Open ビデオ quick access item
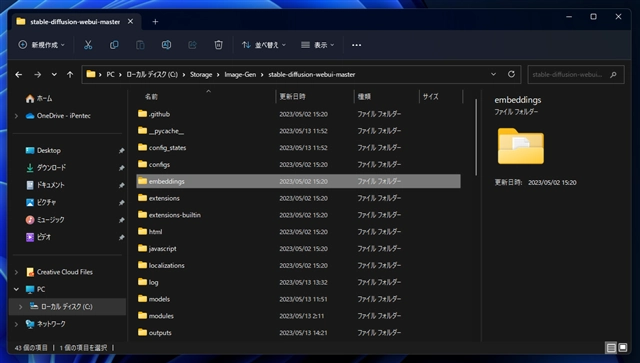The height and width of the screenshot is (363, 640). click(38, 237)
